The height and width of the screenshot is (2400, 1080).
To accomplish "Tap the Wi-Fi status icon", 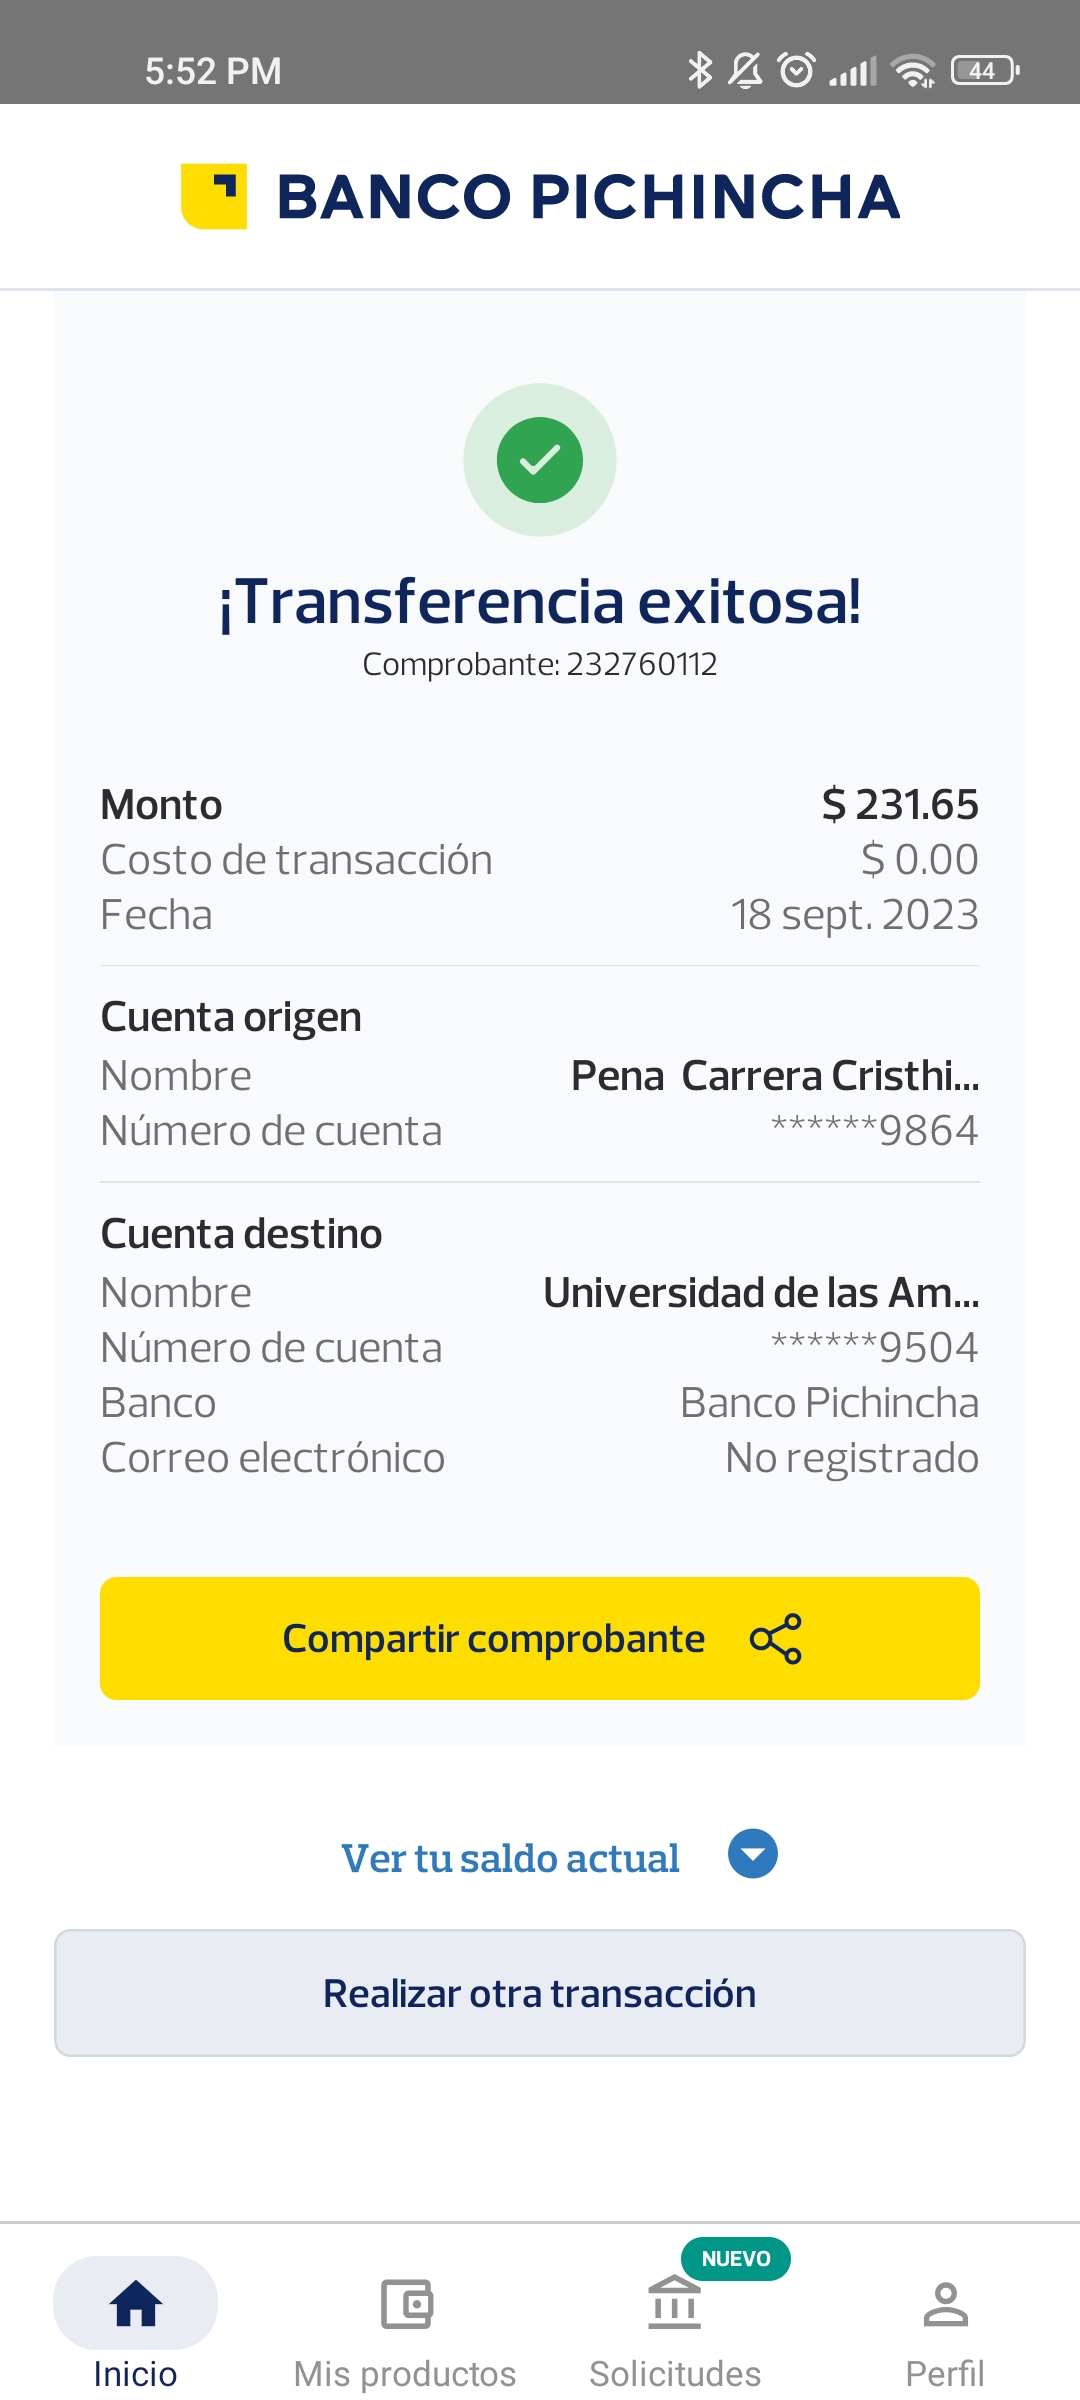I will point(913,71).
